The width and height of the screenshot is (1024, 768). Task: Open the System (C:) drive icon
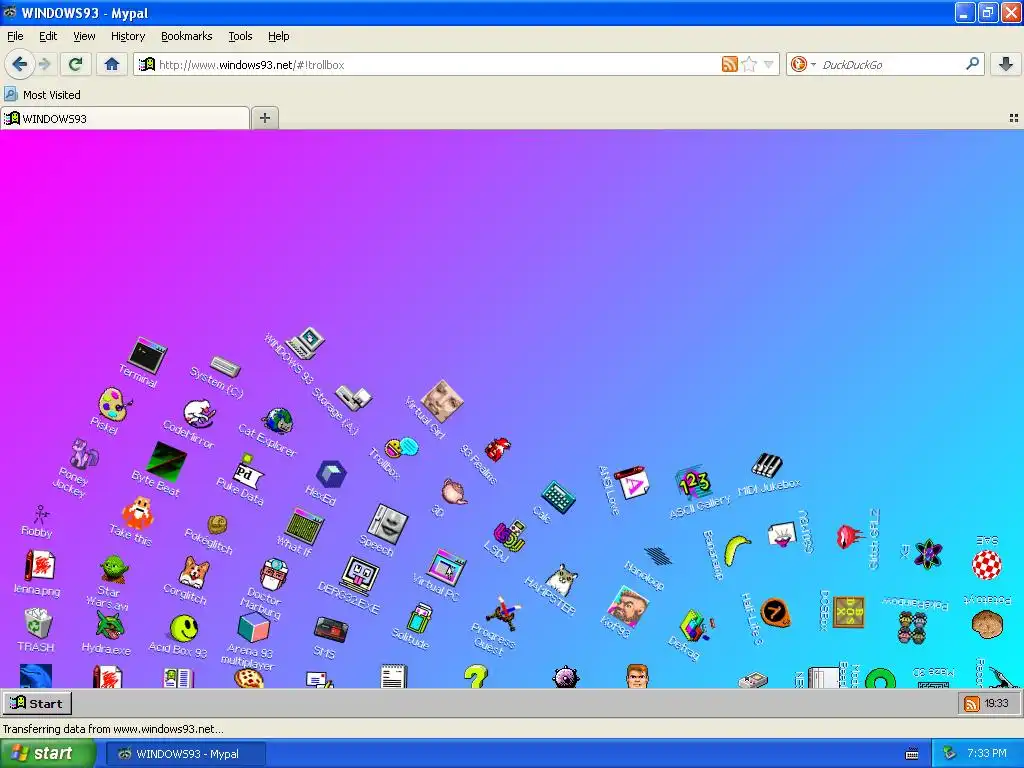[x=226, y=366]
